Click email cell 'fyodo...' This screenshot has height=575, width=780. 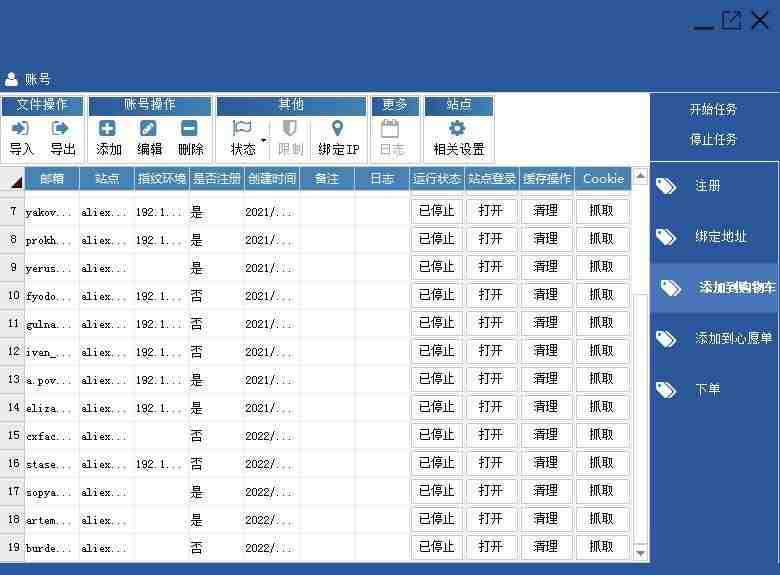tap(52, 296)
